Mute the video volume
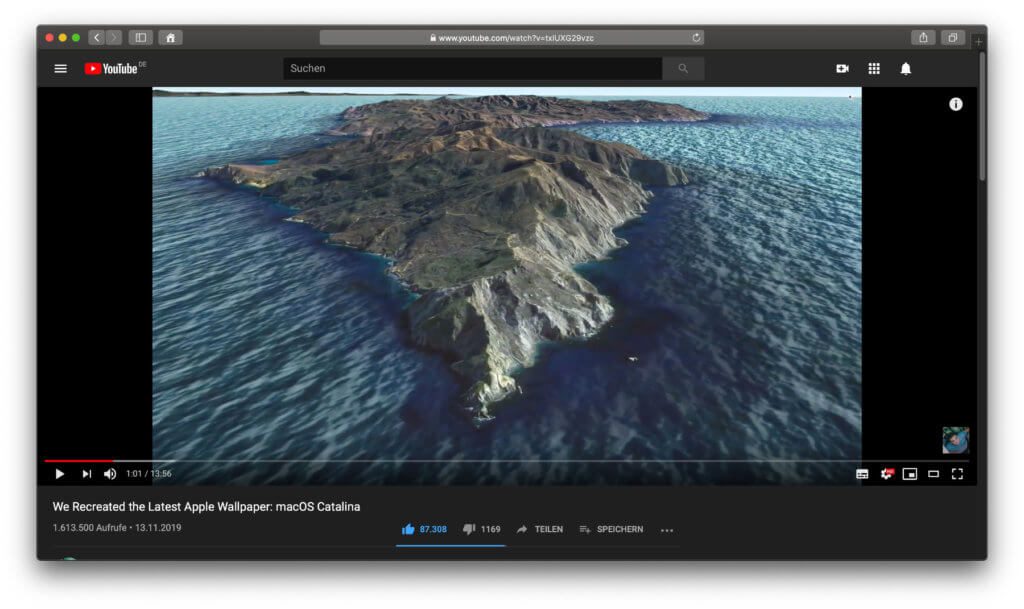This screenshot has width=1024, height=609. point(110,474)
